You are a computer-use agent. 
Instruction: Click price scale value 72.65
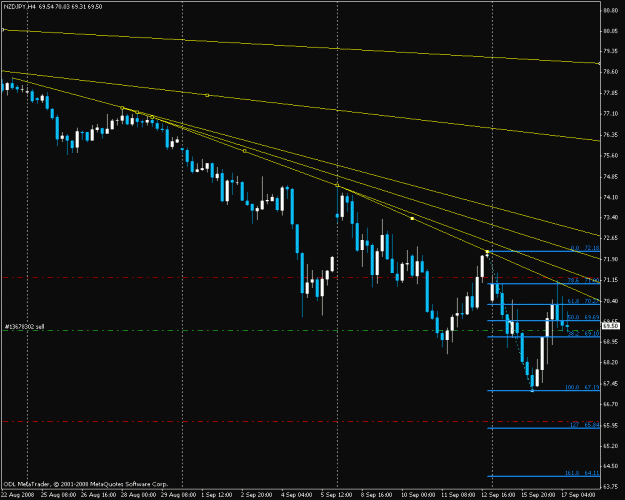[611, 238]
